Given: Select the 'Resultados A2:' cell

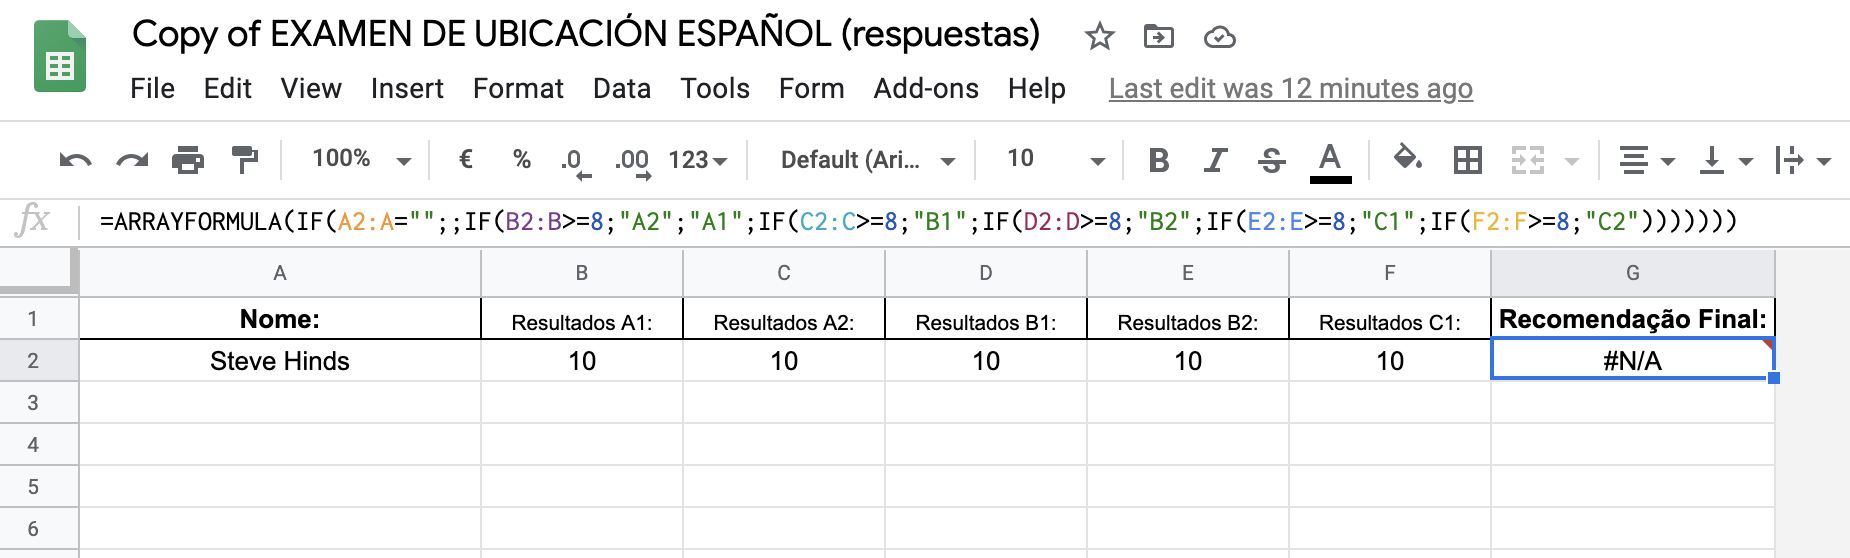Looking at the screenshot, I should tap(784, 319).
